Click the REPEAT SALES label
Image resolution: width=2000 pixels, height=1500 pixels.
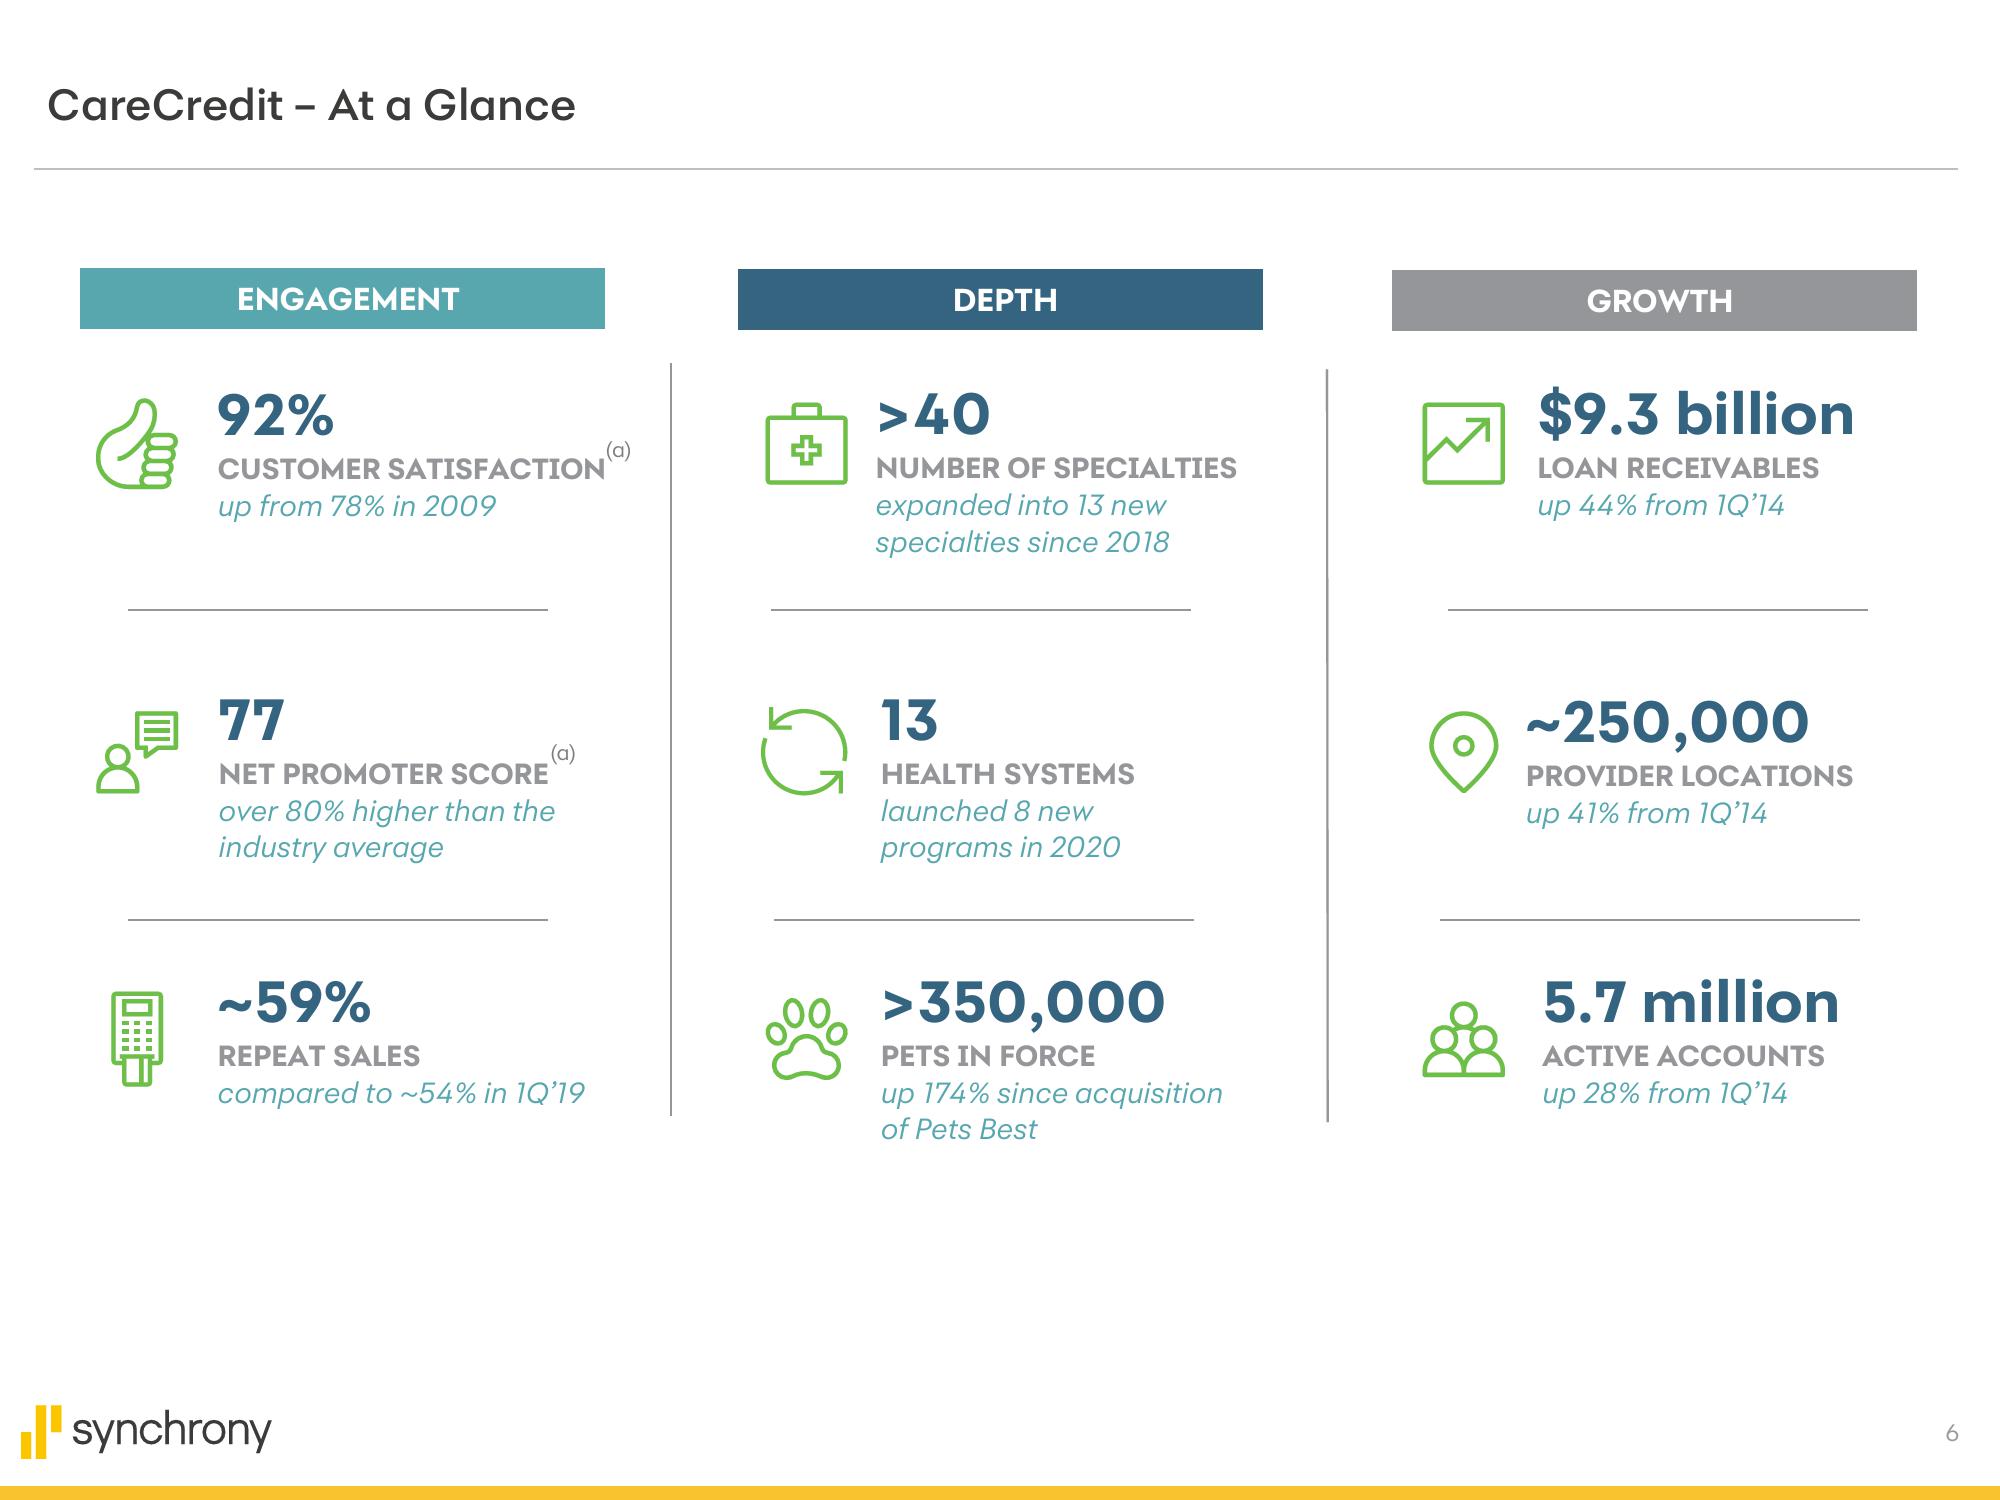[319, 1056]
